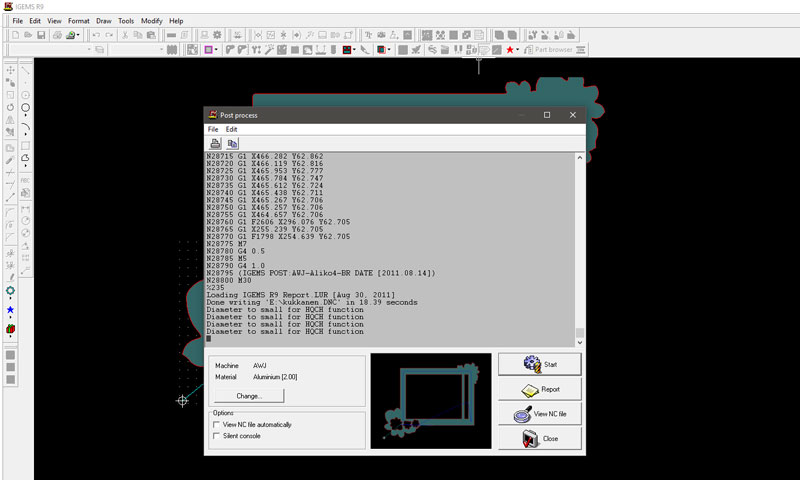
Task: Open the Modify menu
Action: point(152,21)
